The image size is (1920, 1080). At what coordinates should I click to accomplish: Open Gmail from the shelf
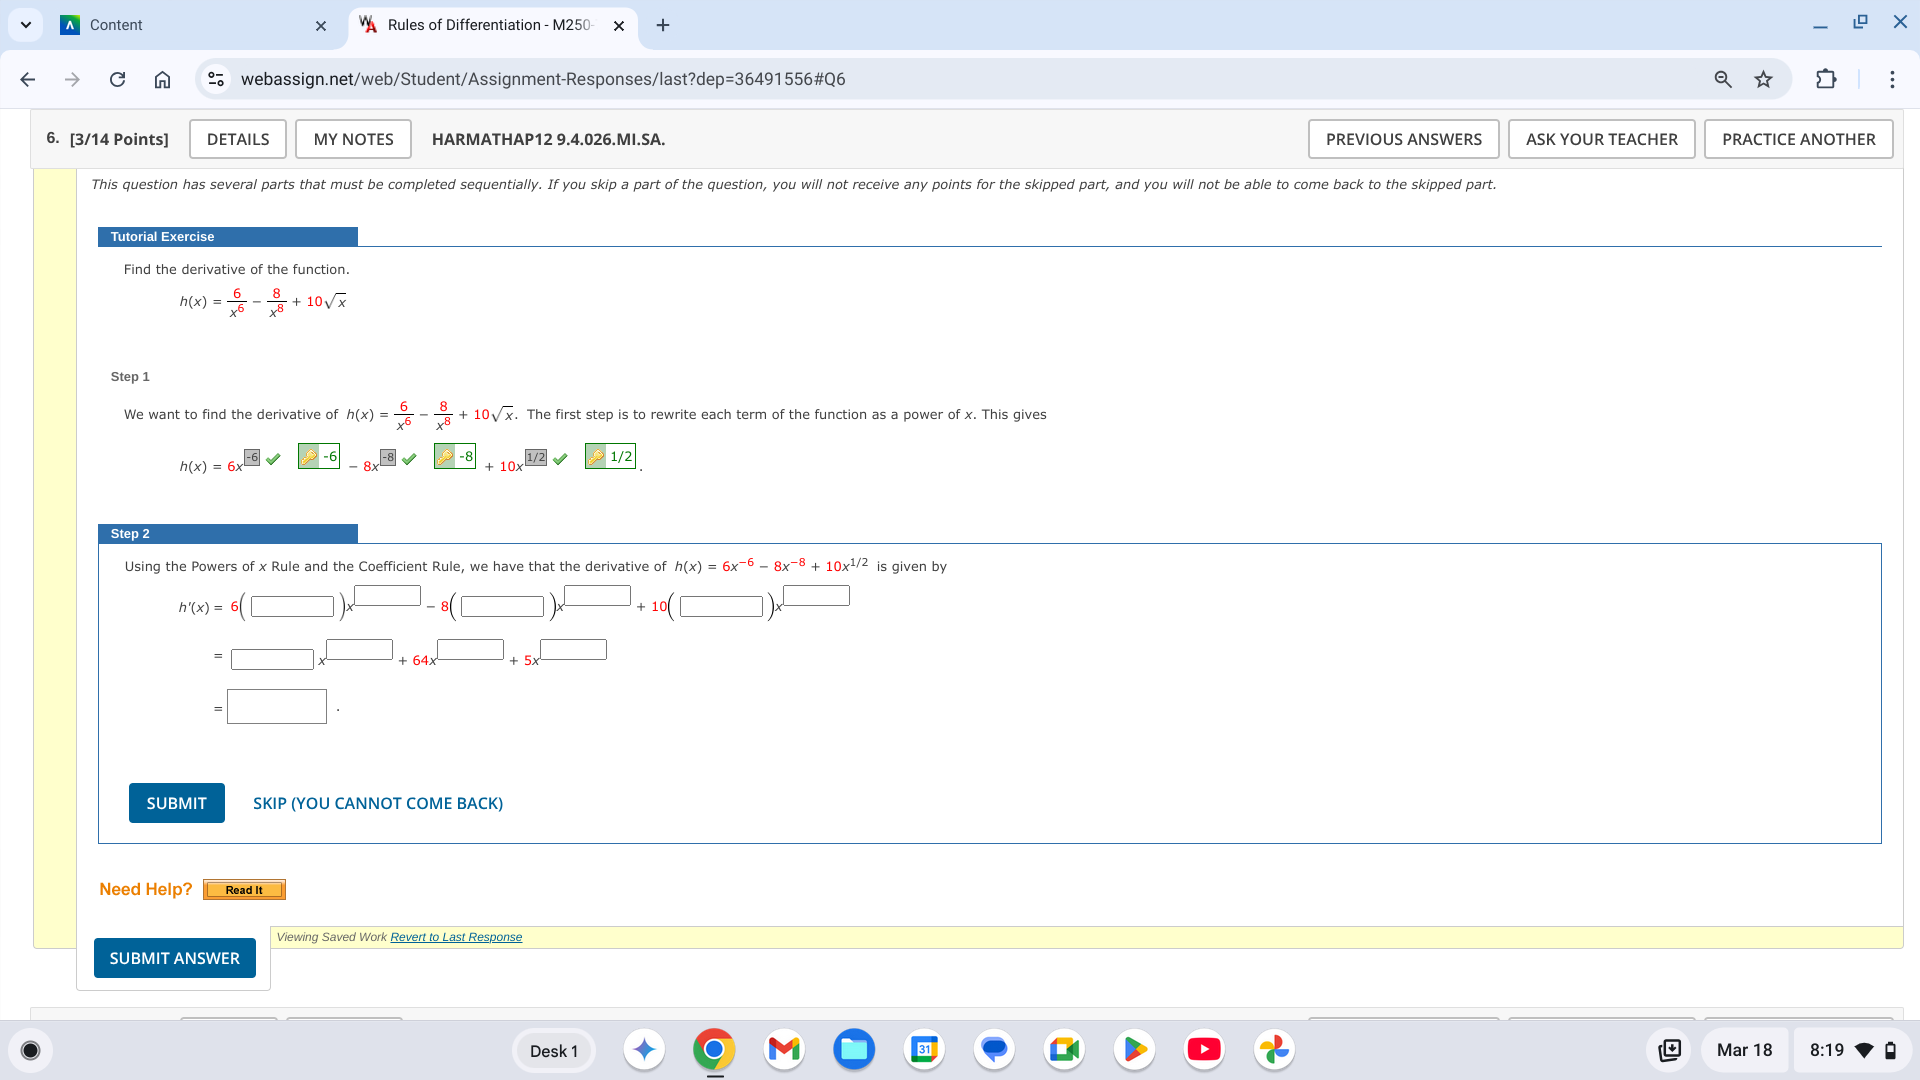tap(784, 1050)
